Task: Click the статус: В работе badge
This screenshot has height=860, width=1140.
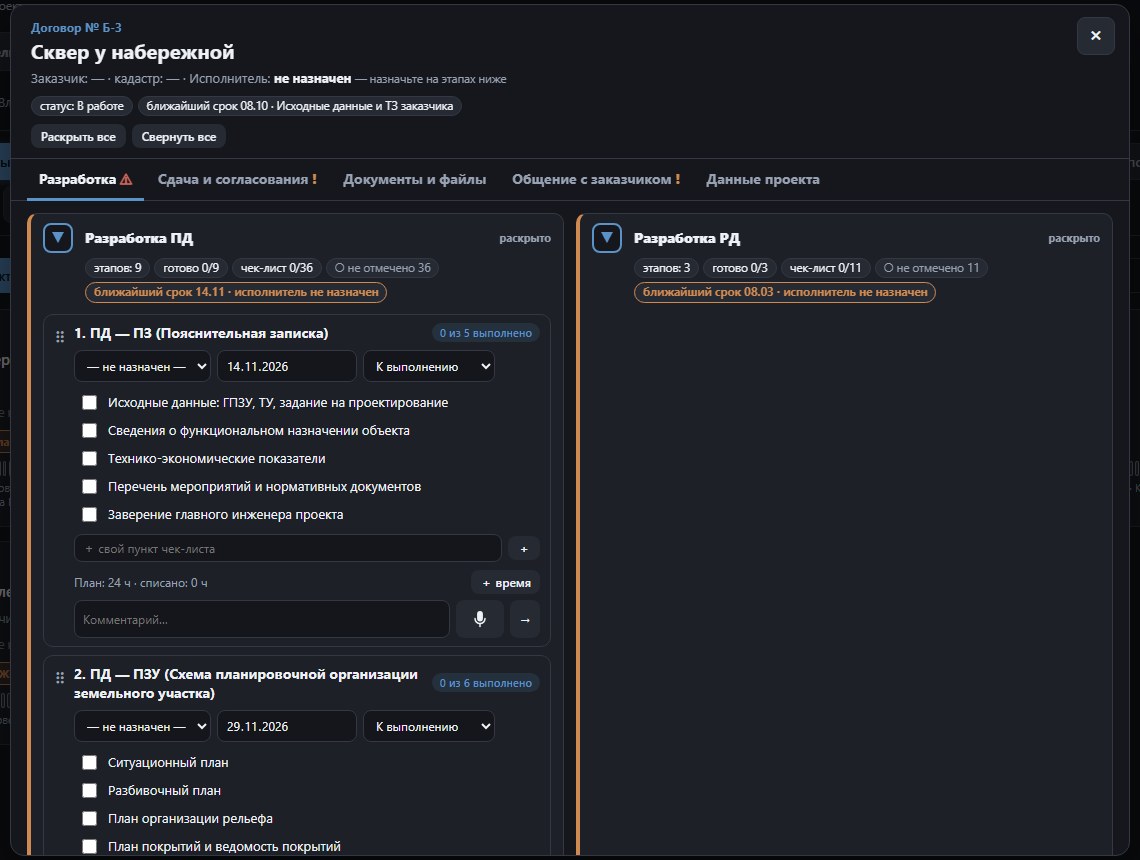Action: point(81,106)
